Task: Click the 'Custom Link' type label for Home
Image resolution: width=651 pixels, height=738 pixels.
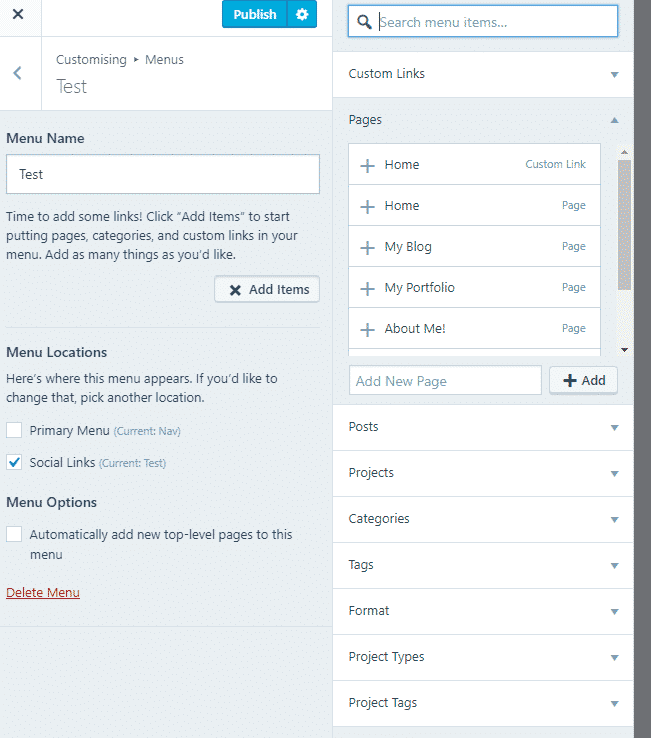Action: click(x=555, y=164)
